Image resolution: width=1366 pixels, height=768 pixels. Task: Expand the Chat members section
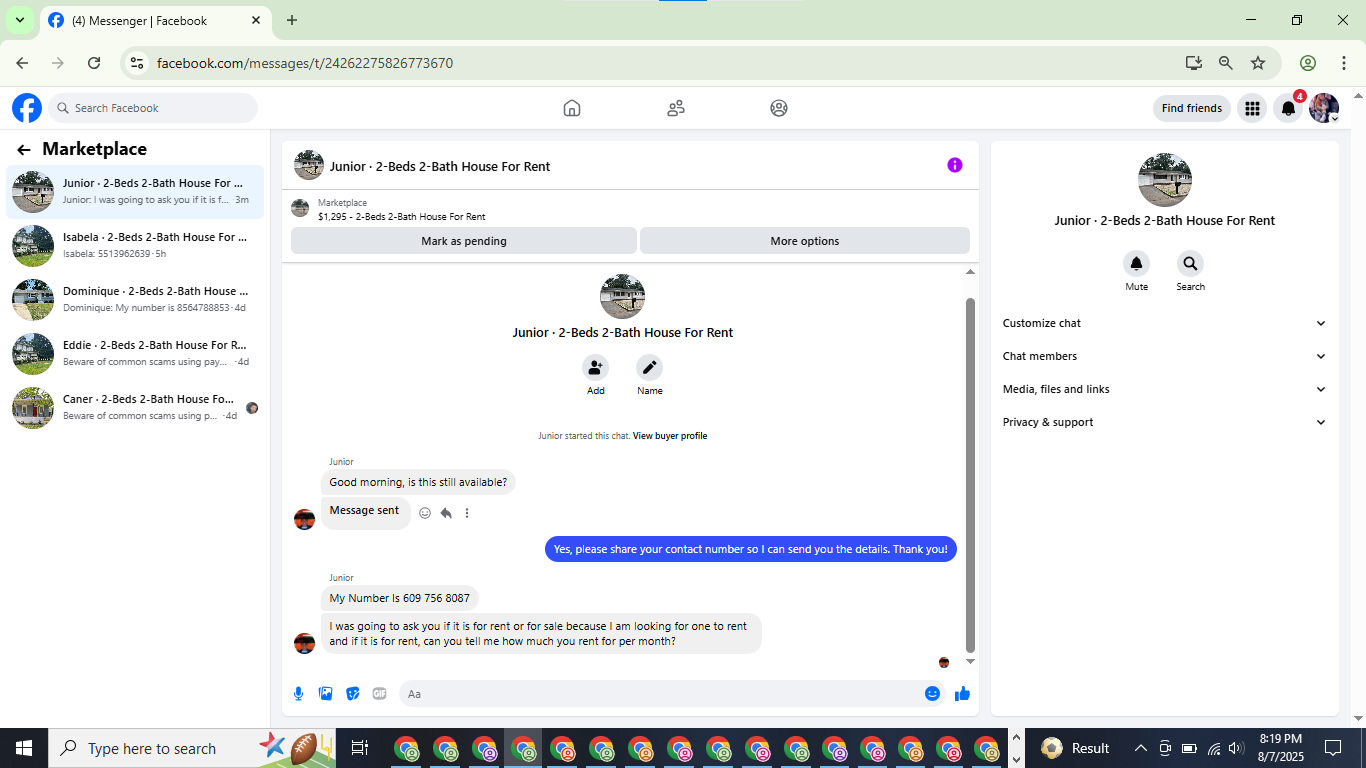1165,357
